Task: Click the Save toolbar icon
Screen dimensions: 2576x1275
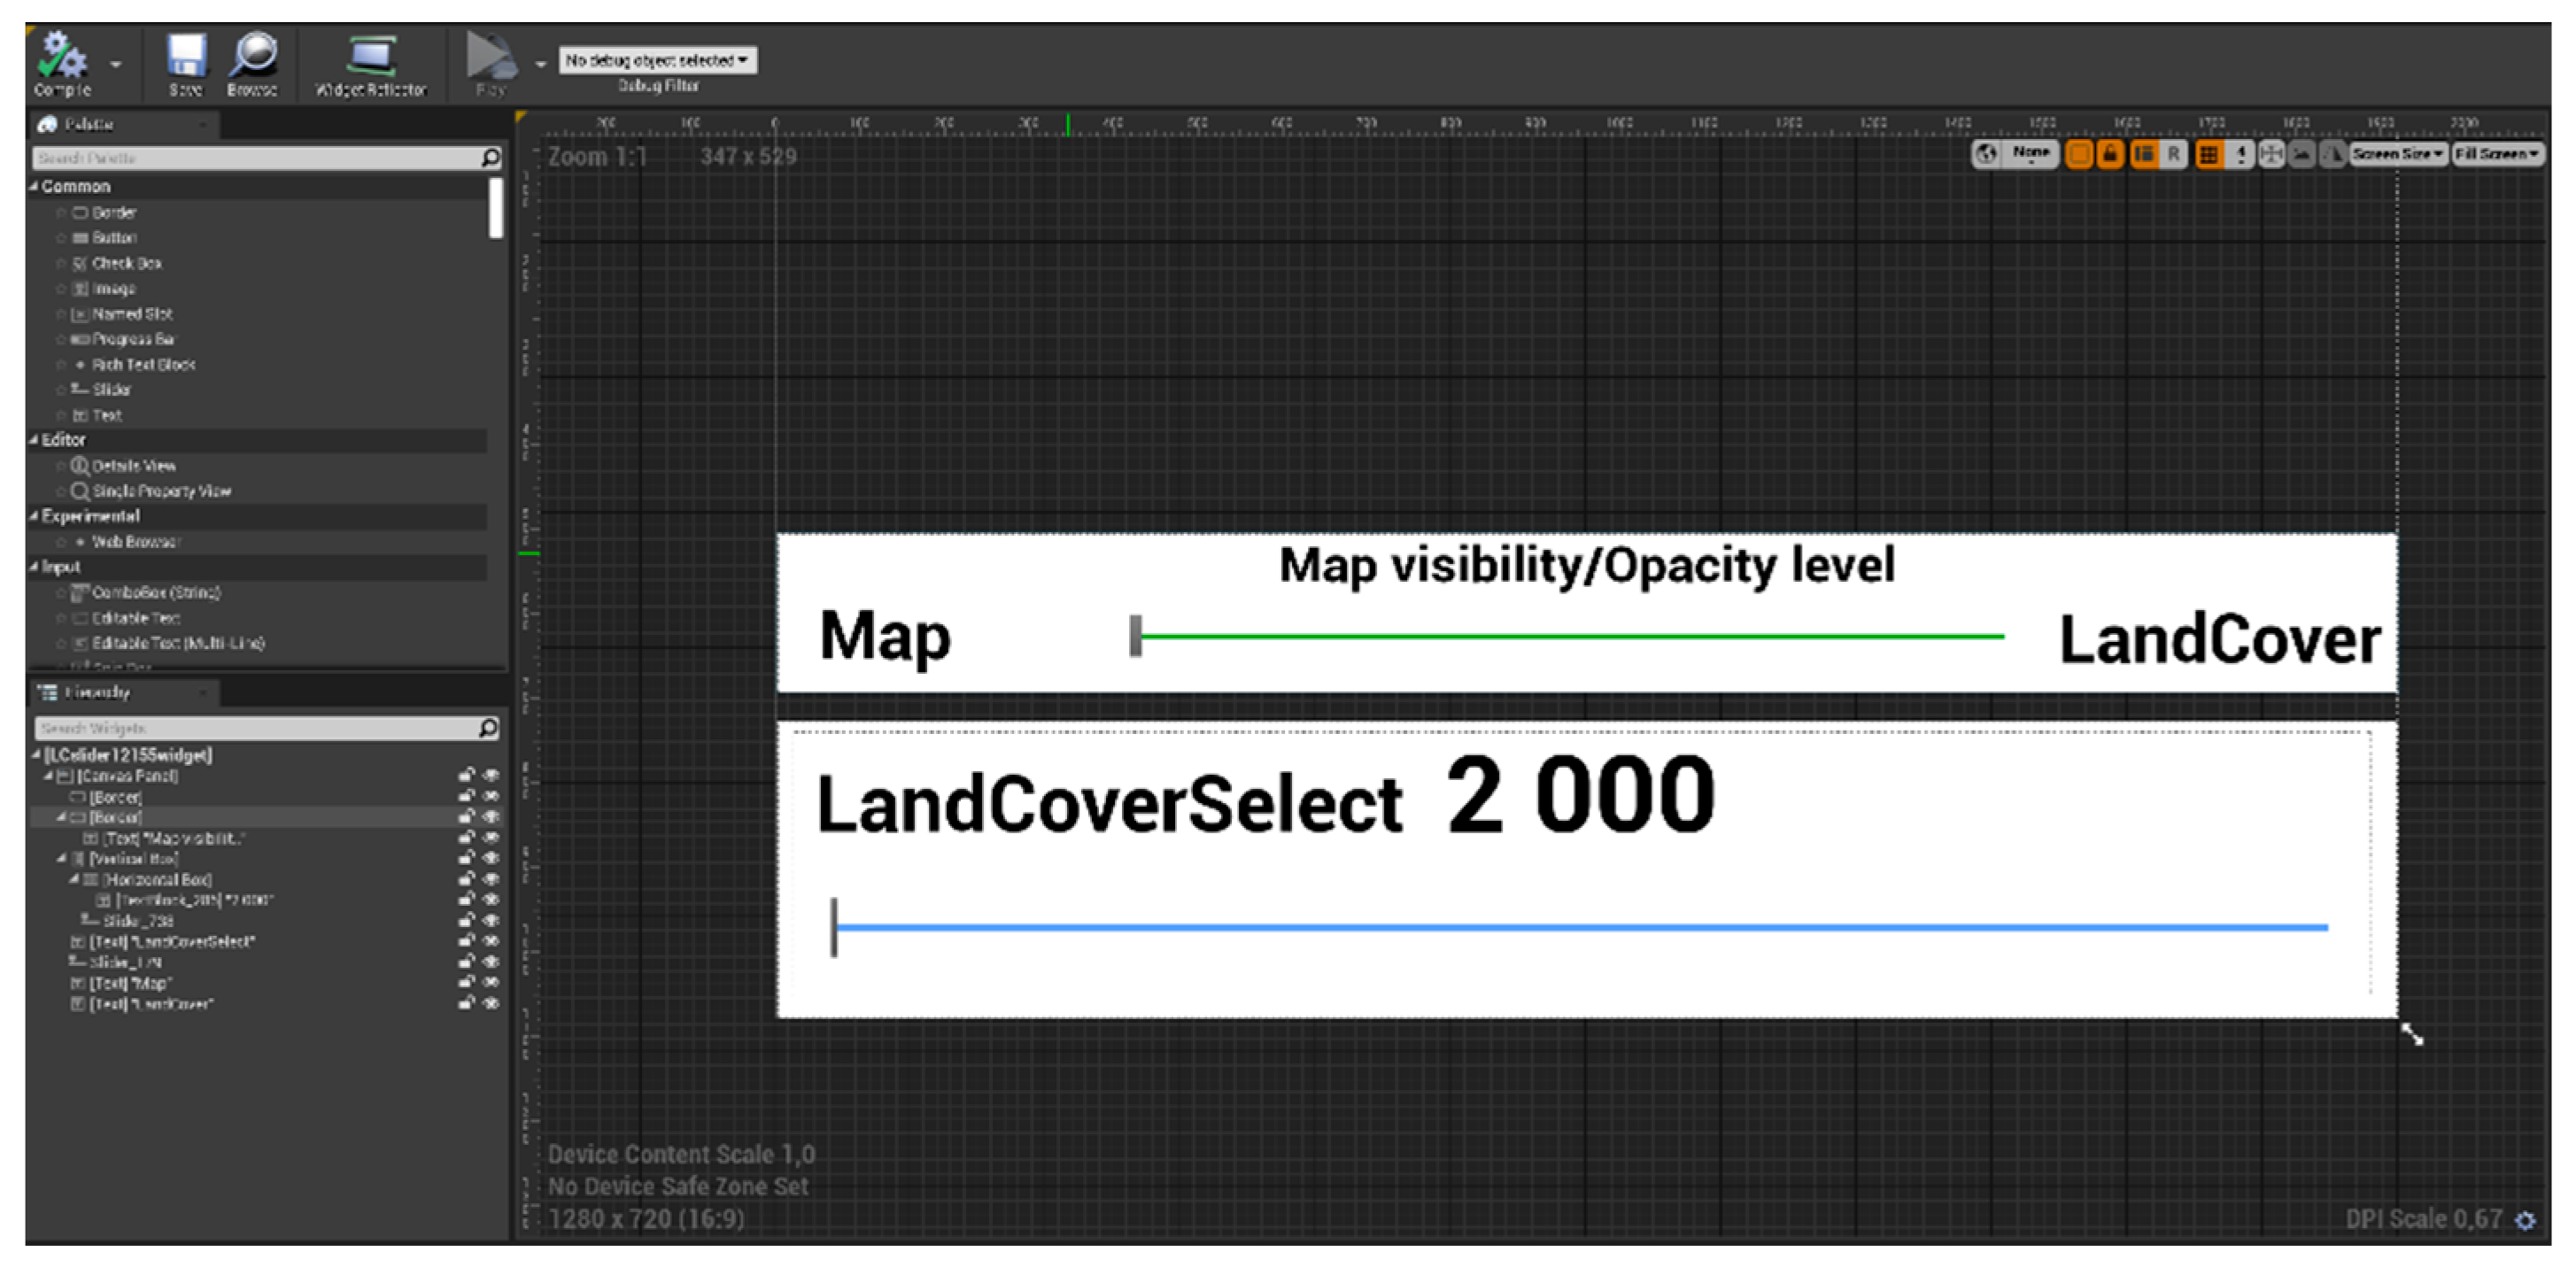Action: click(186, 56)
